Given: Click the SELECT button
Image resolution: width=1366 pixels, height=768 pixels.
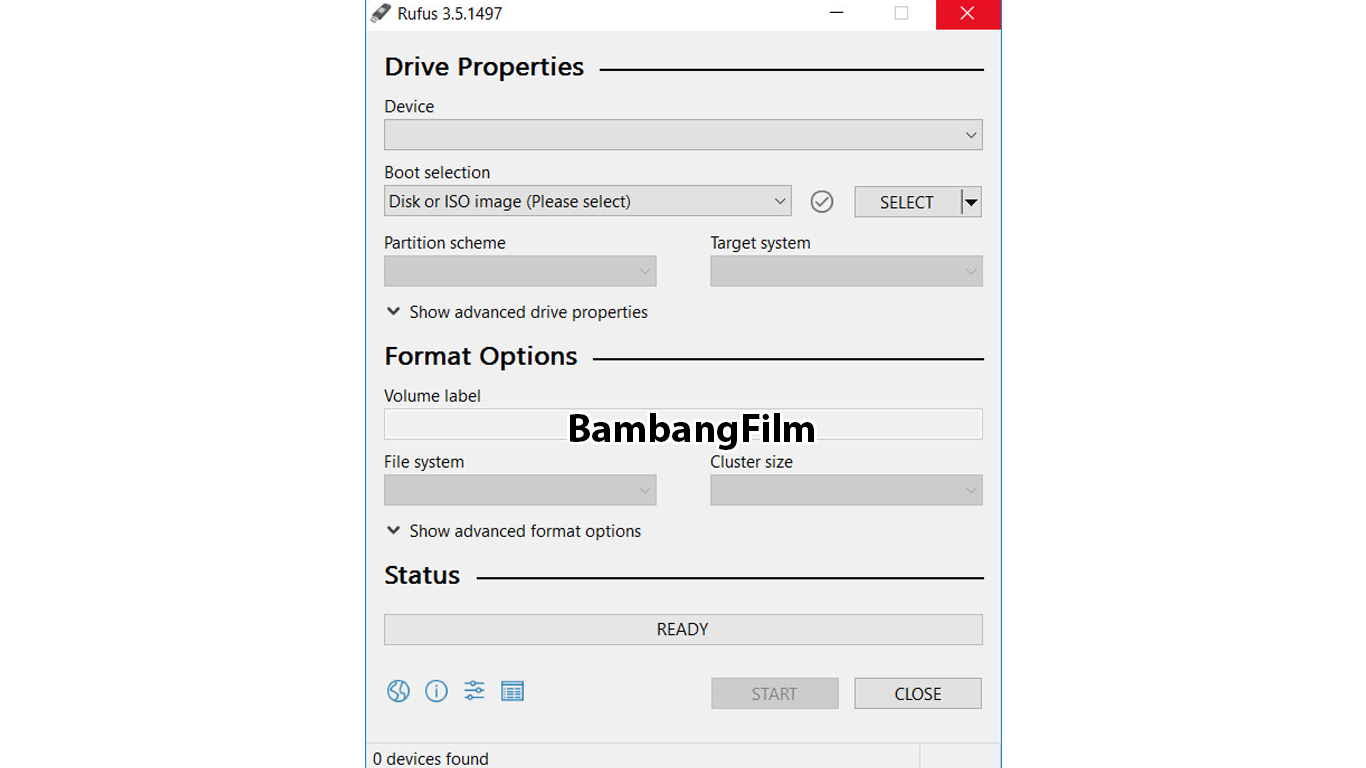Looking at the screenshot, I should [907, 202].
